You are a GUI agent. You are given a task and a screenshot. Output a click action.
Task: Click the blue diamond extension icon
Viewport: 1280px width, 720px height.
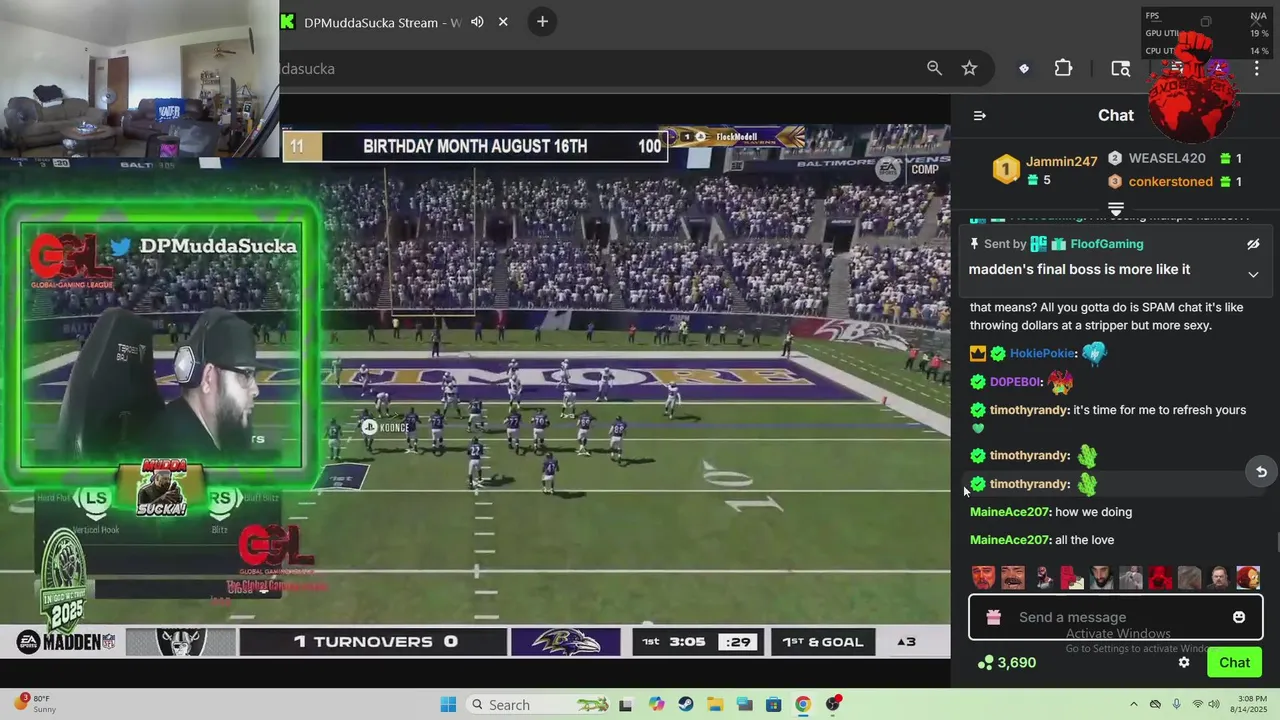click(1023, 68)
